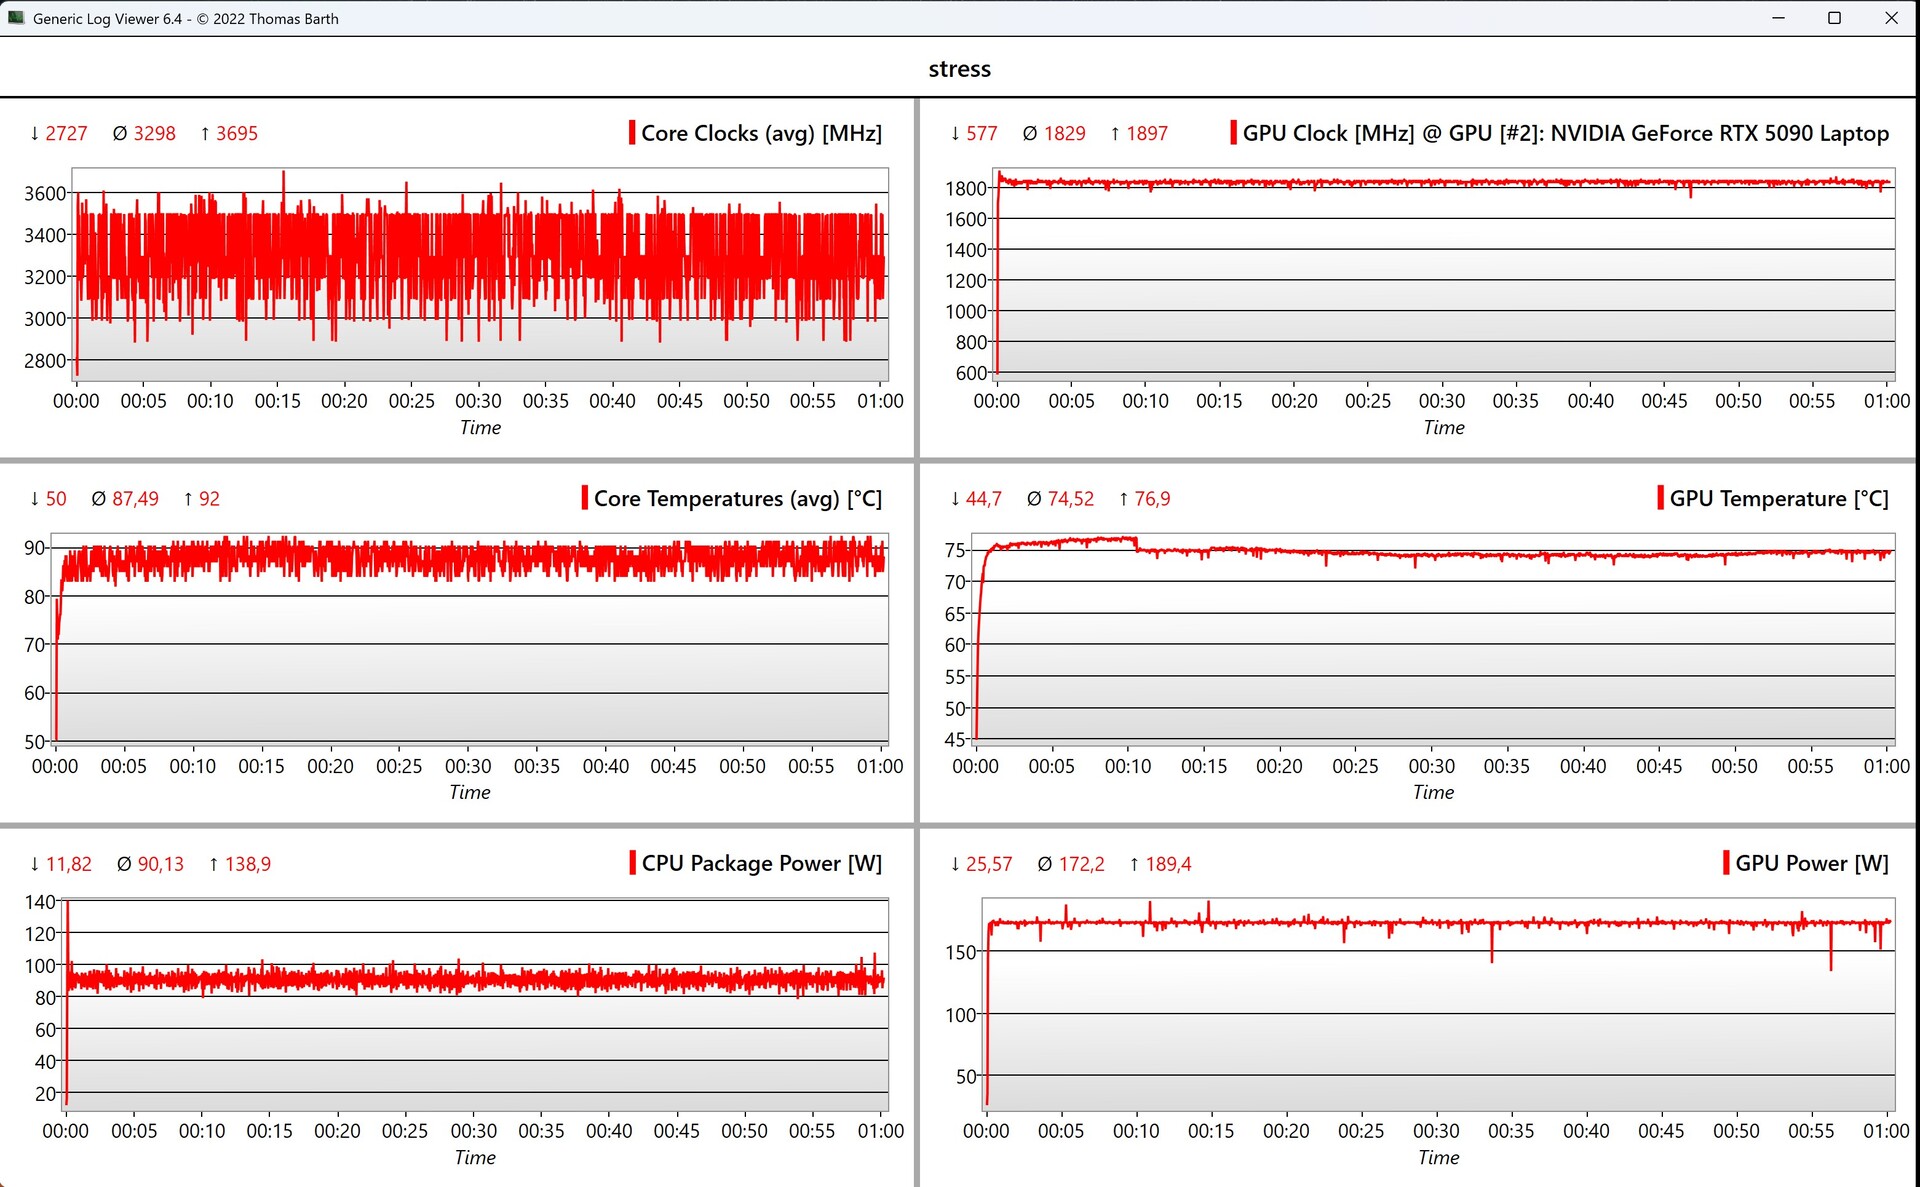1920x1187 pixels.
Task: Click the GPU Temperature legend color marker
Action: [x=1660, y=498]
